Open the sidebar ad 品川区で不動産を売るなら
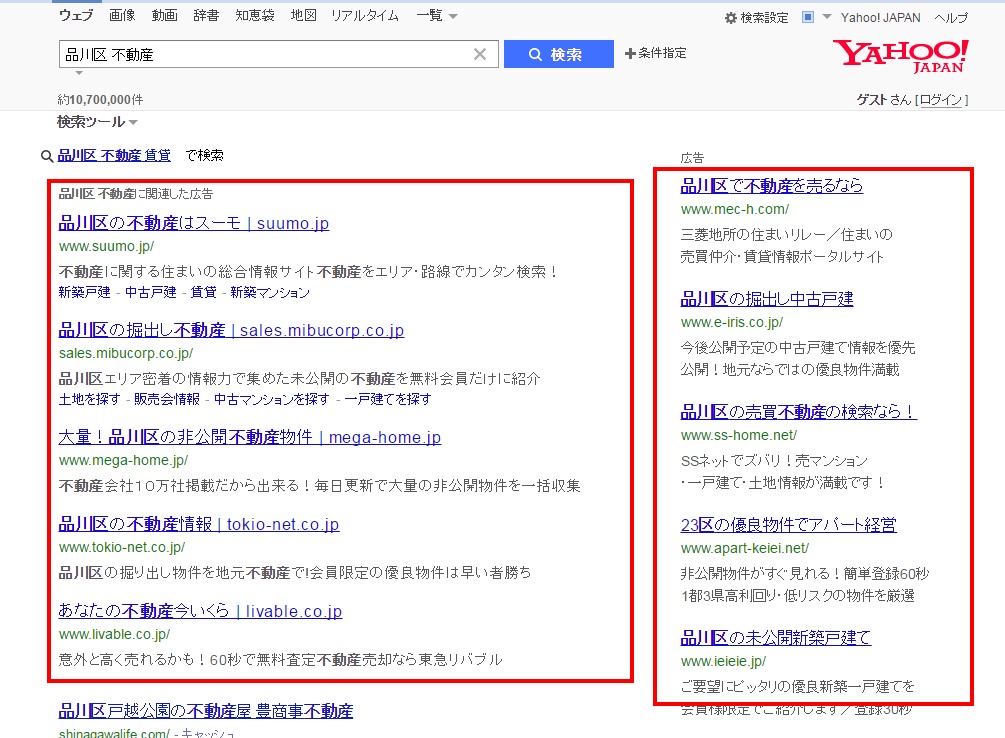 (772, 186)
